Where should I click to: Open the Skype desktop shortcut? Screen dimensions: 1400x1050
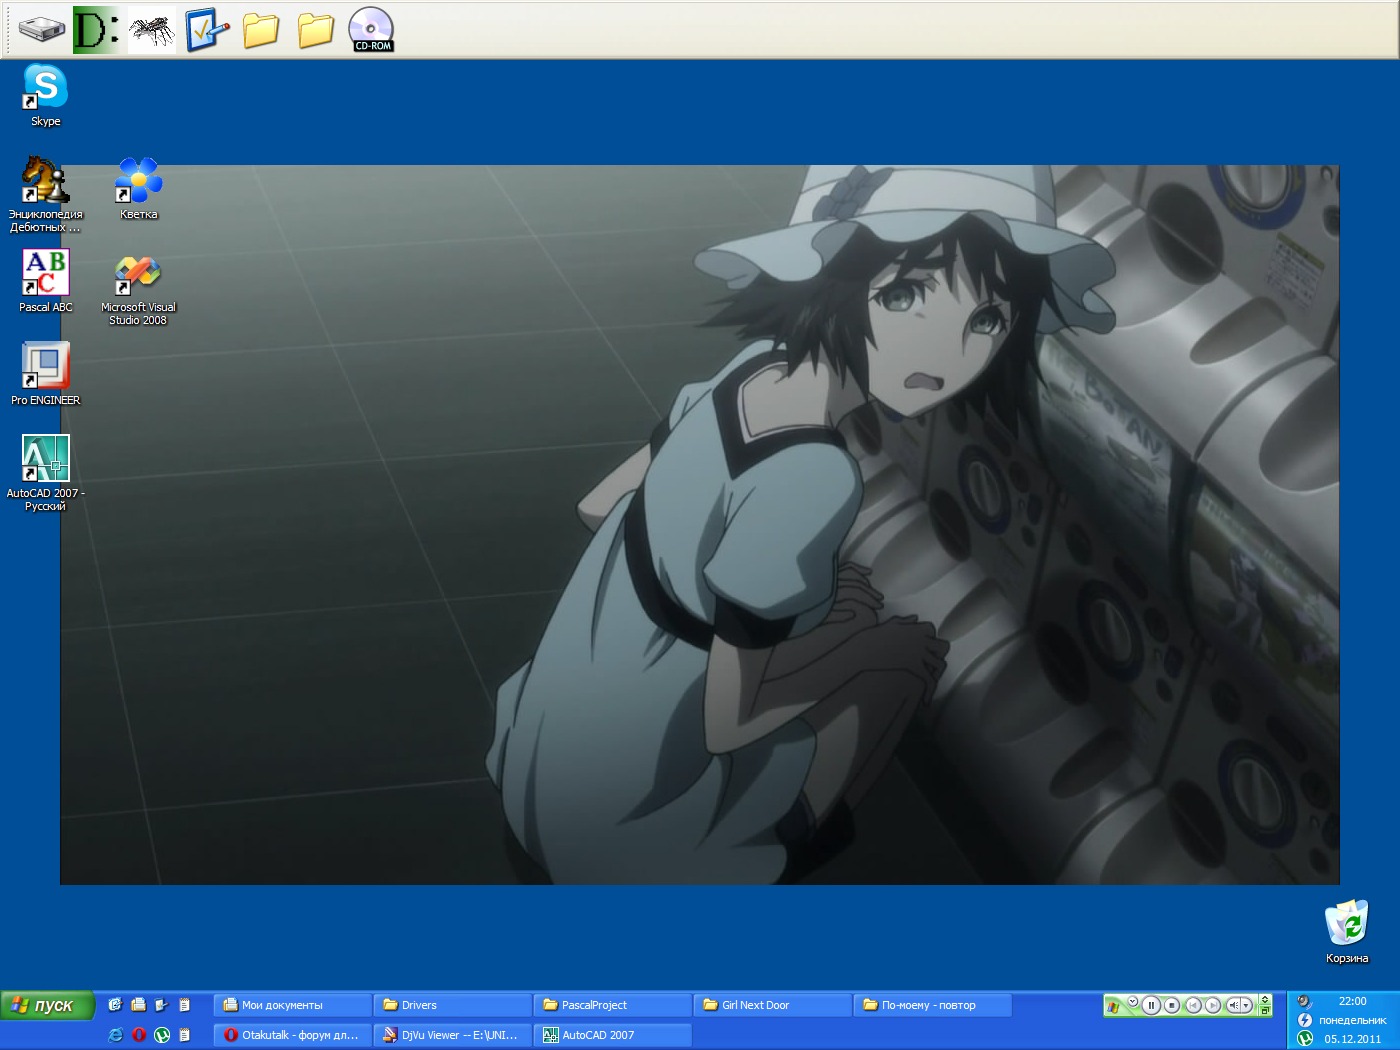pyautogui.click(x=45, y=88)
